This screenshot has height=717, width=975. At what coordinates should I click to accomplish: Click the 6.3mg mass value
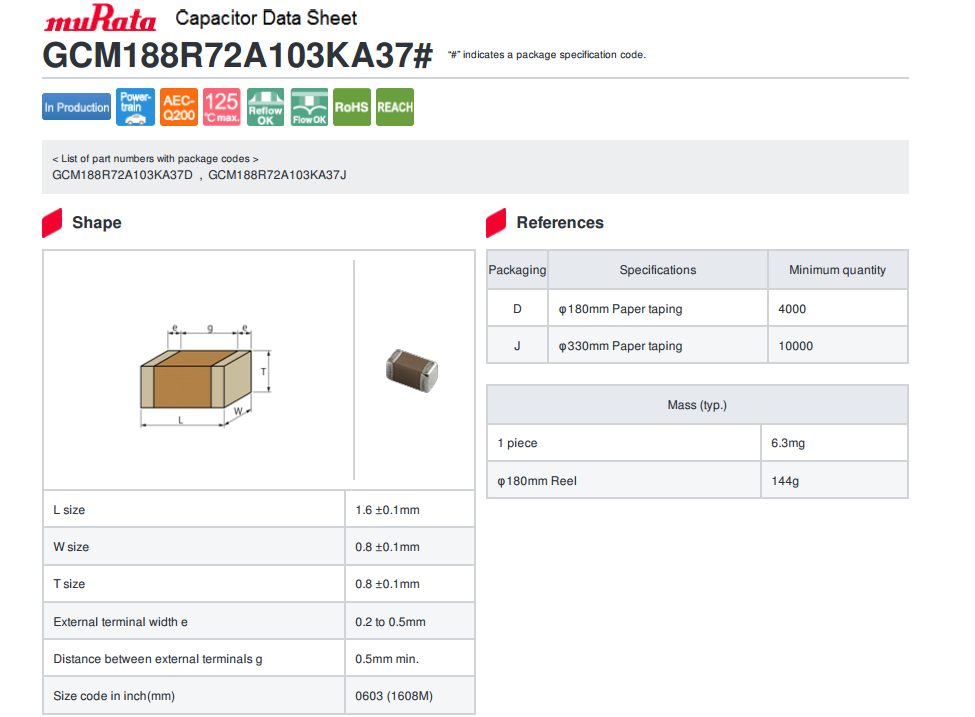788,443
